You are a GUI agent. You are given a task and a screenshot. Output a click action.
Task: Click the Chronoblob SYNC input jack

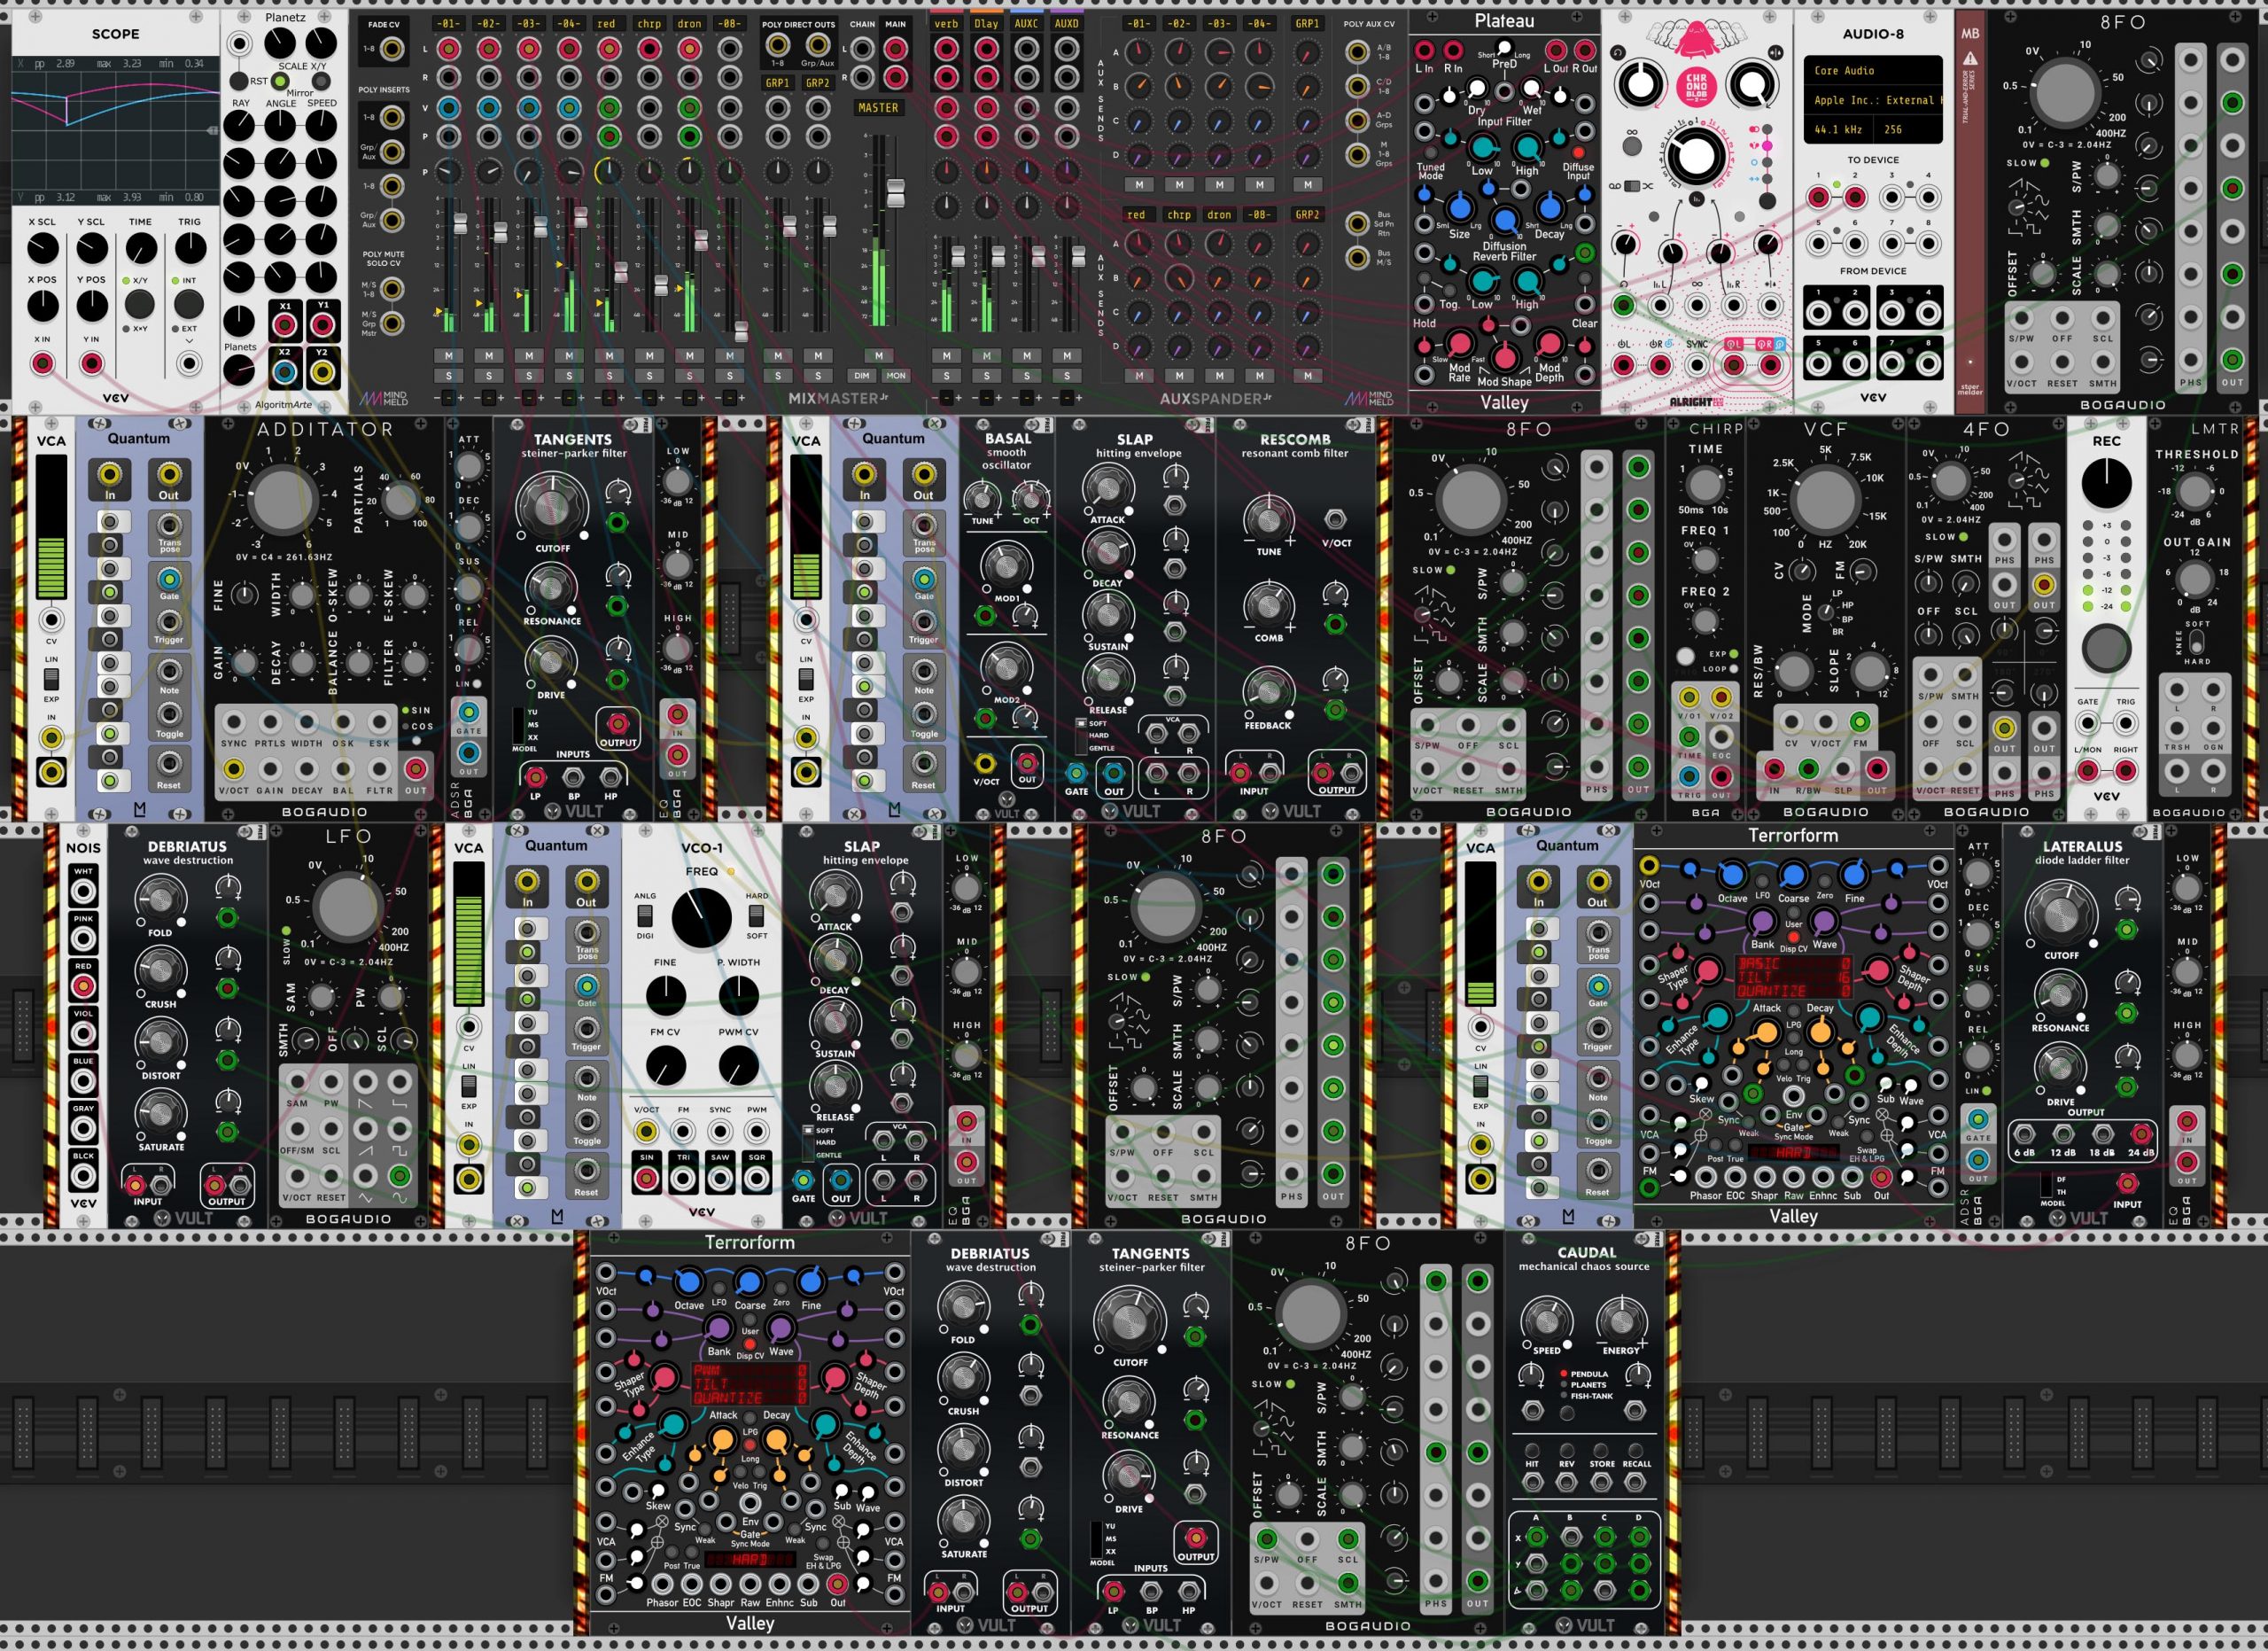pos(1697,365)
